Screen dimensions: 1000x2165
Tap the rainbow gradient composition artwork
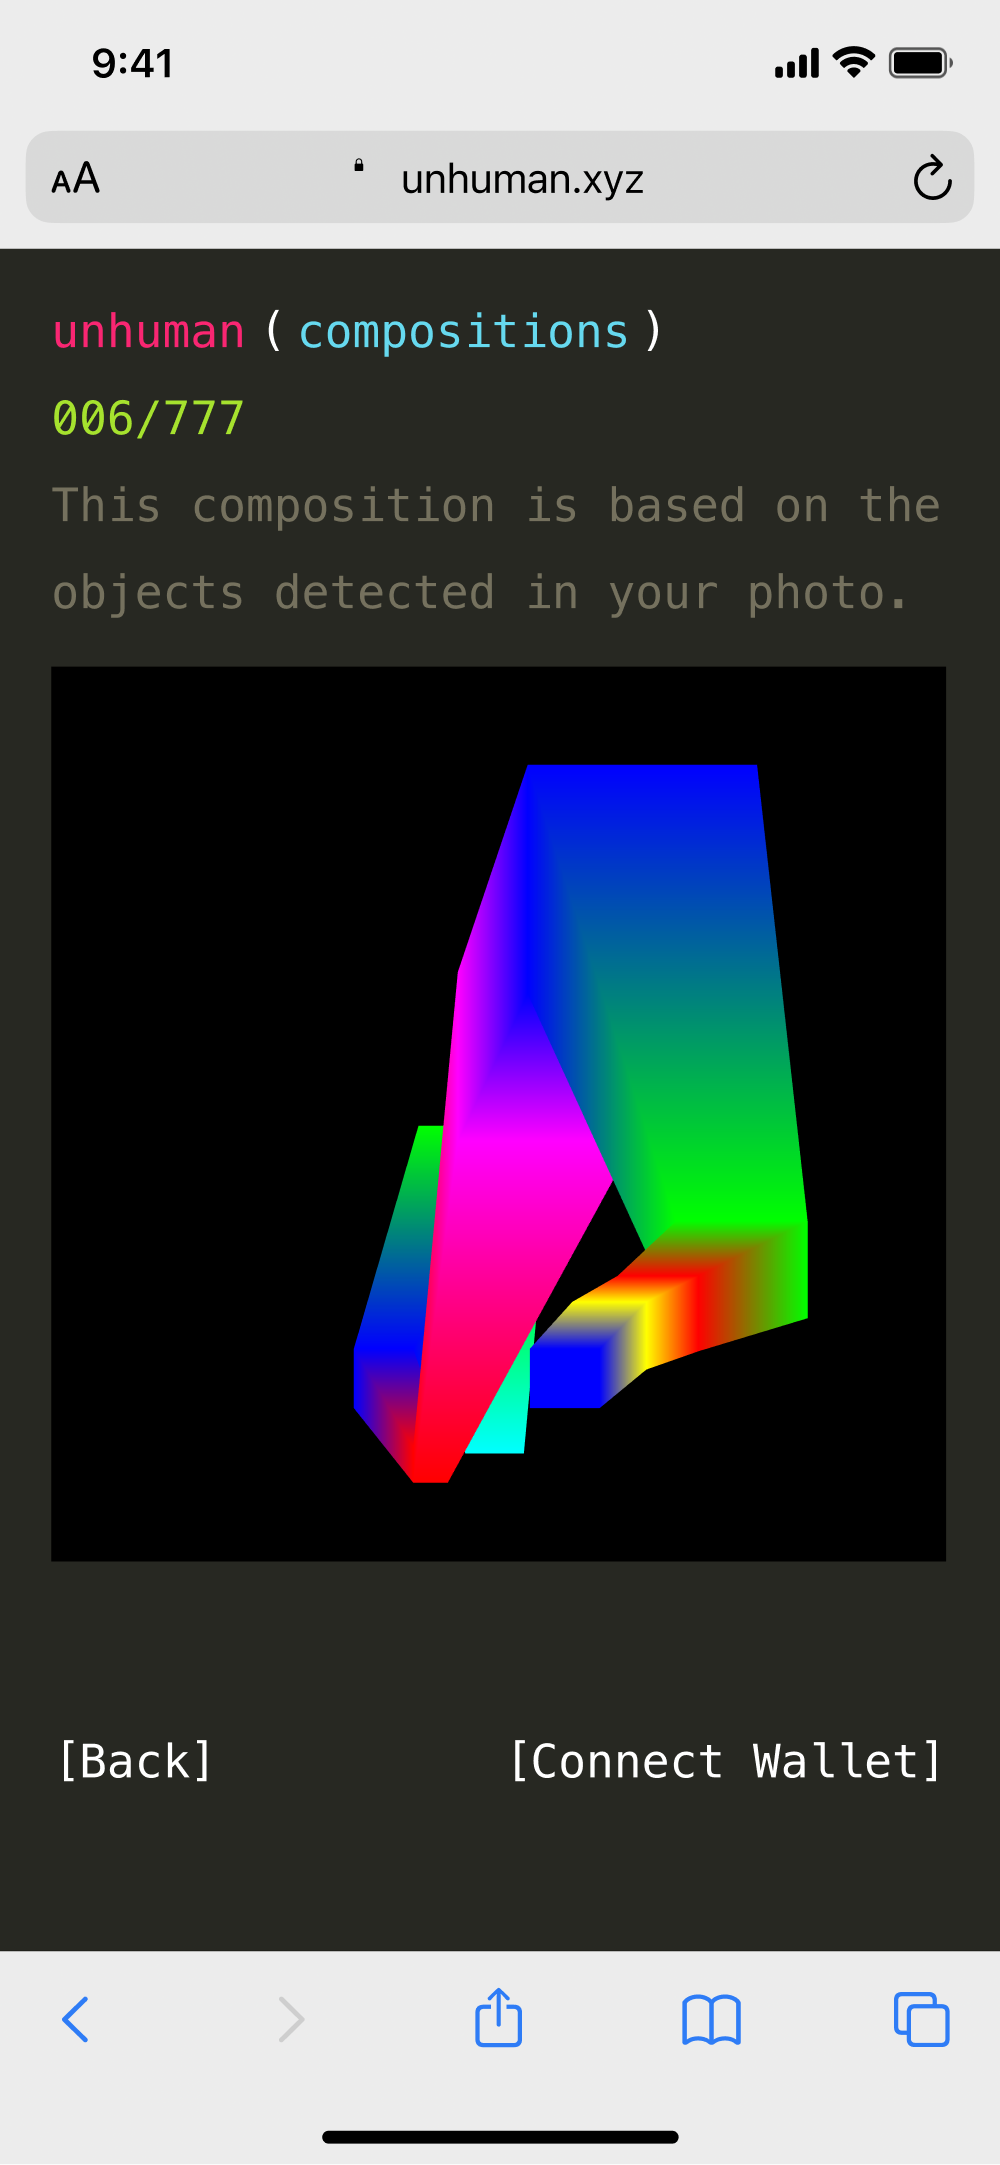tap(498, 1114)
